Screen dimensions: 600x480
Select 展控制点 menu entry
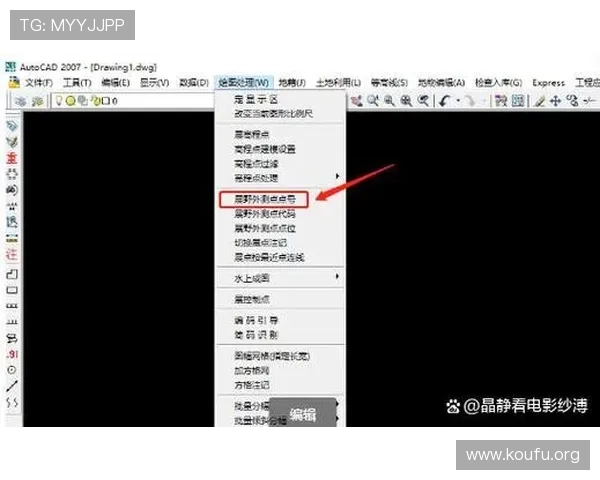(281, 299)
